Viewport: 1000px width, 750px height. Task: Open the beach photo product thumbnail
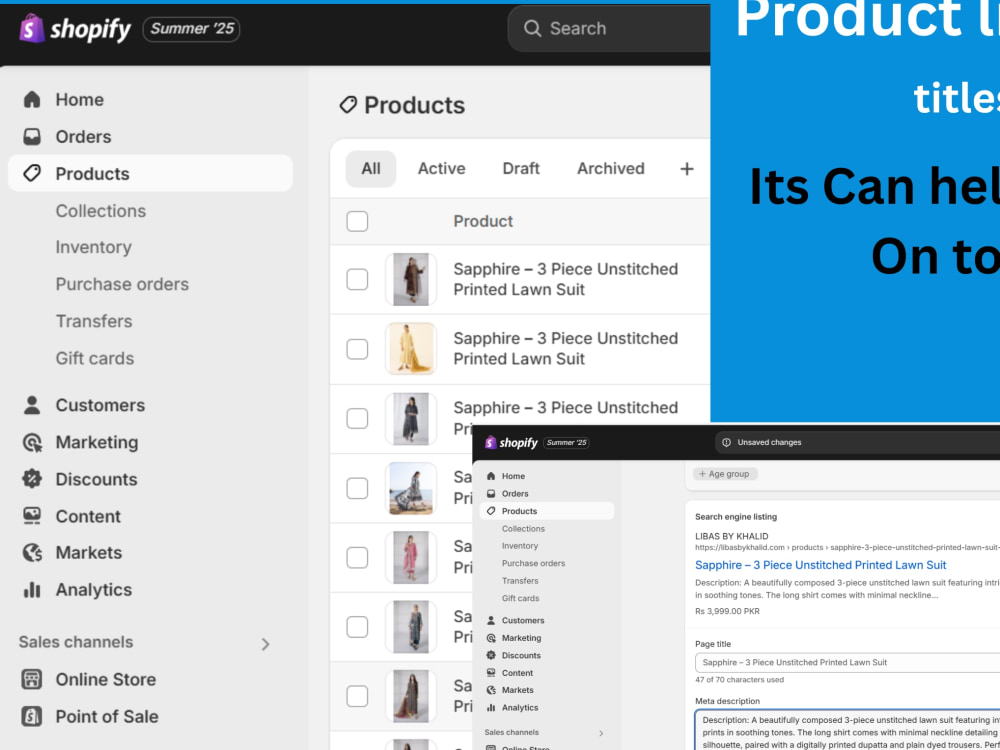pos(411,489)
